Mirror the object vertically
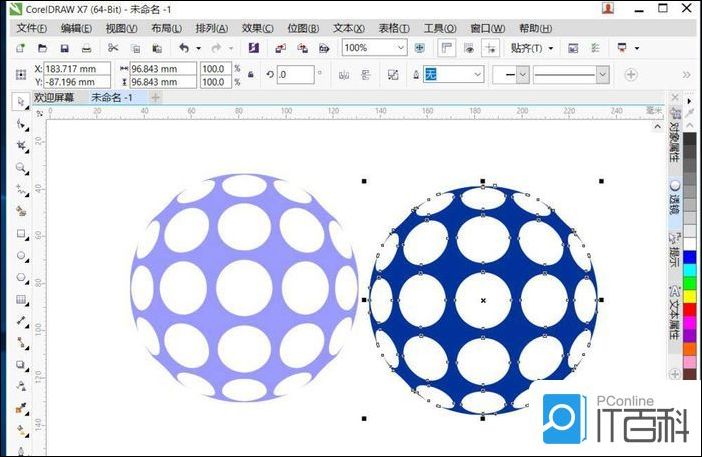702x457 pixels. click(x=366, y=75)
